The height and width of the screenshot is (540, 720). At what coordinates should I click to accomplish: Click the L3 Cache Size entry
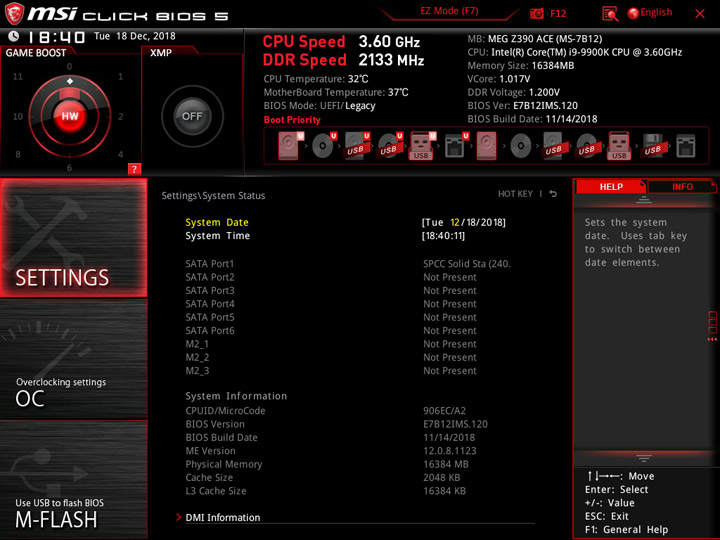pyautogui.click(x=215, y=491)
